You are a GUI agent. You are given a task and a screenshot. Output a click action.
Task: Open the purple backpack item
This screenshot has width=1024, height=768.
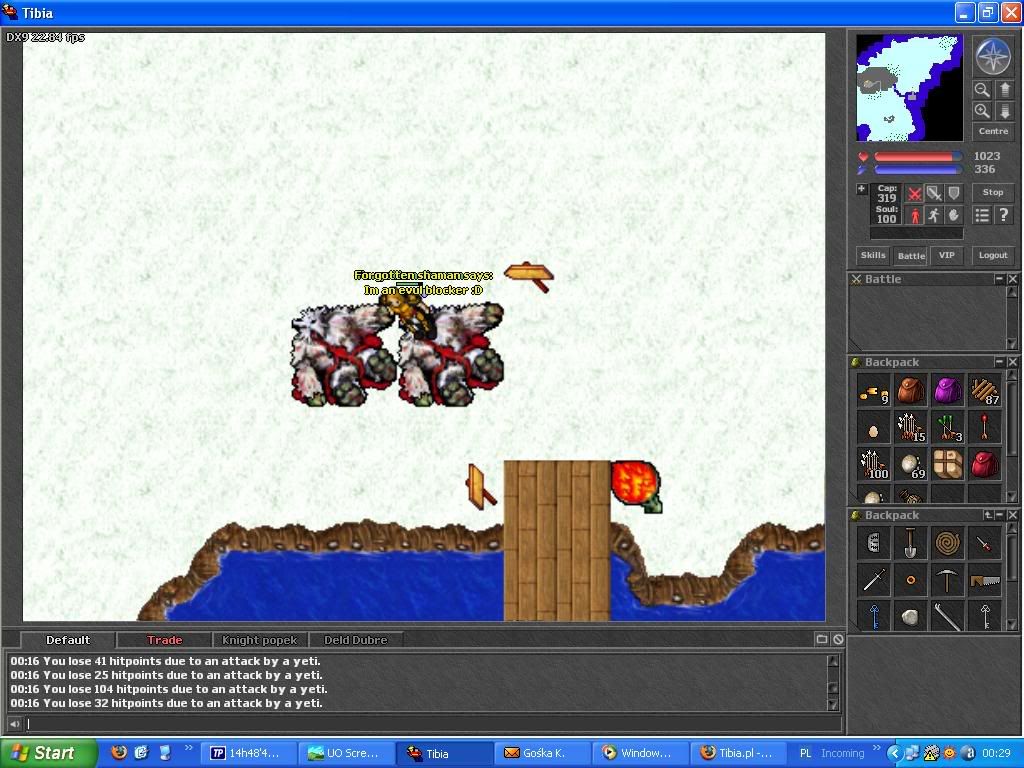pos(948,392)
